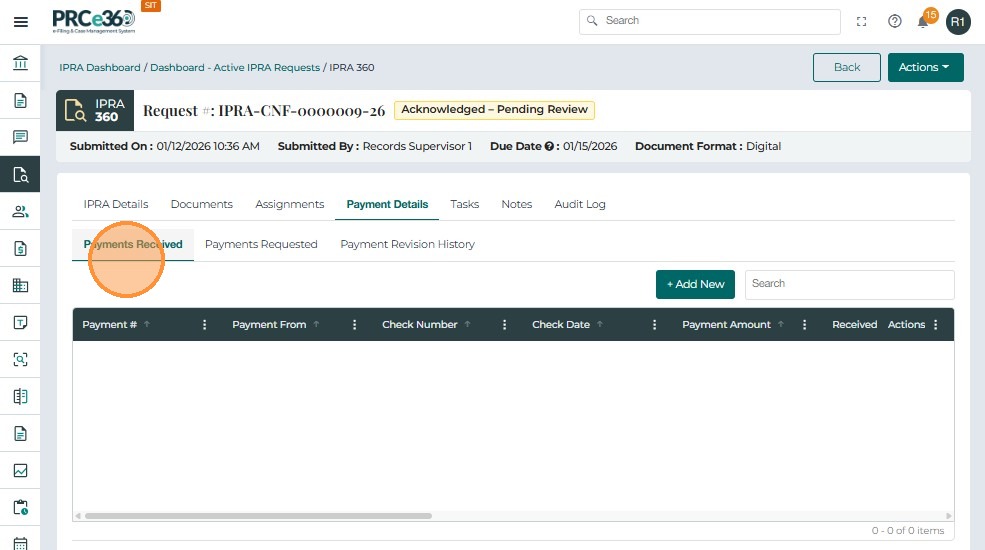Expand the Actions dropdown button
This screenshot has width=985, height=550.
coord(925,67)
